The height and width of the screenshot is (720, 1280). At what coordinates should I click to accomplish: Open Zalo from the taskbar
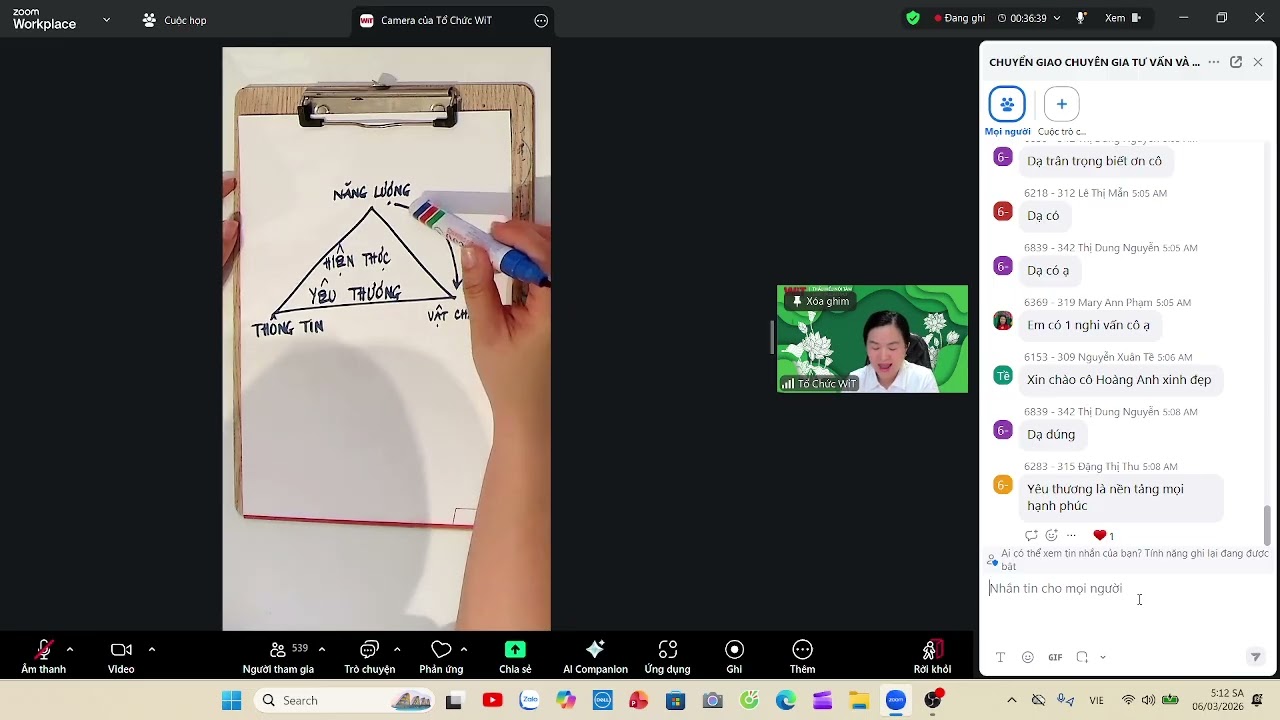[x=529, y=700]
